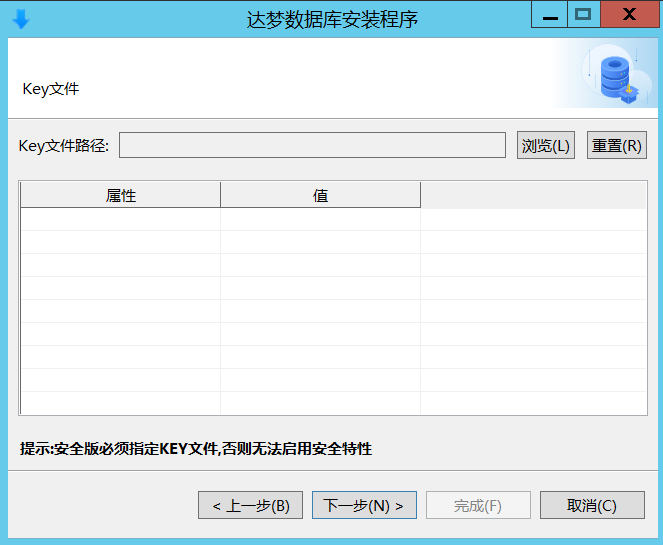Viewport: 663px width, 545px height.
Task: Click the 值 column header
Action: [x=321, y=195]
